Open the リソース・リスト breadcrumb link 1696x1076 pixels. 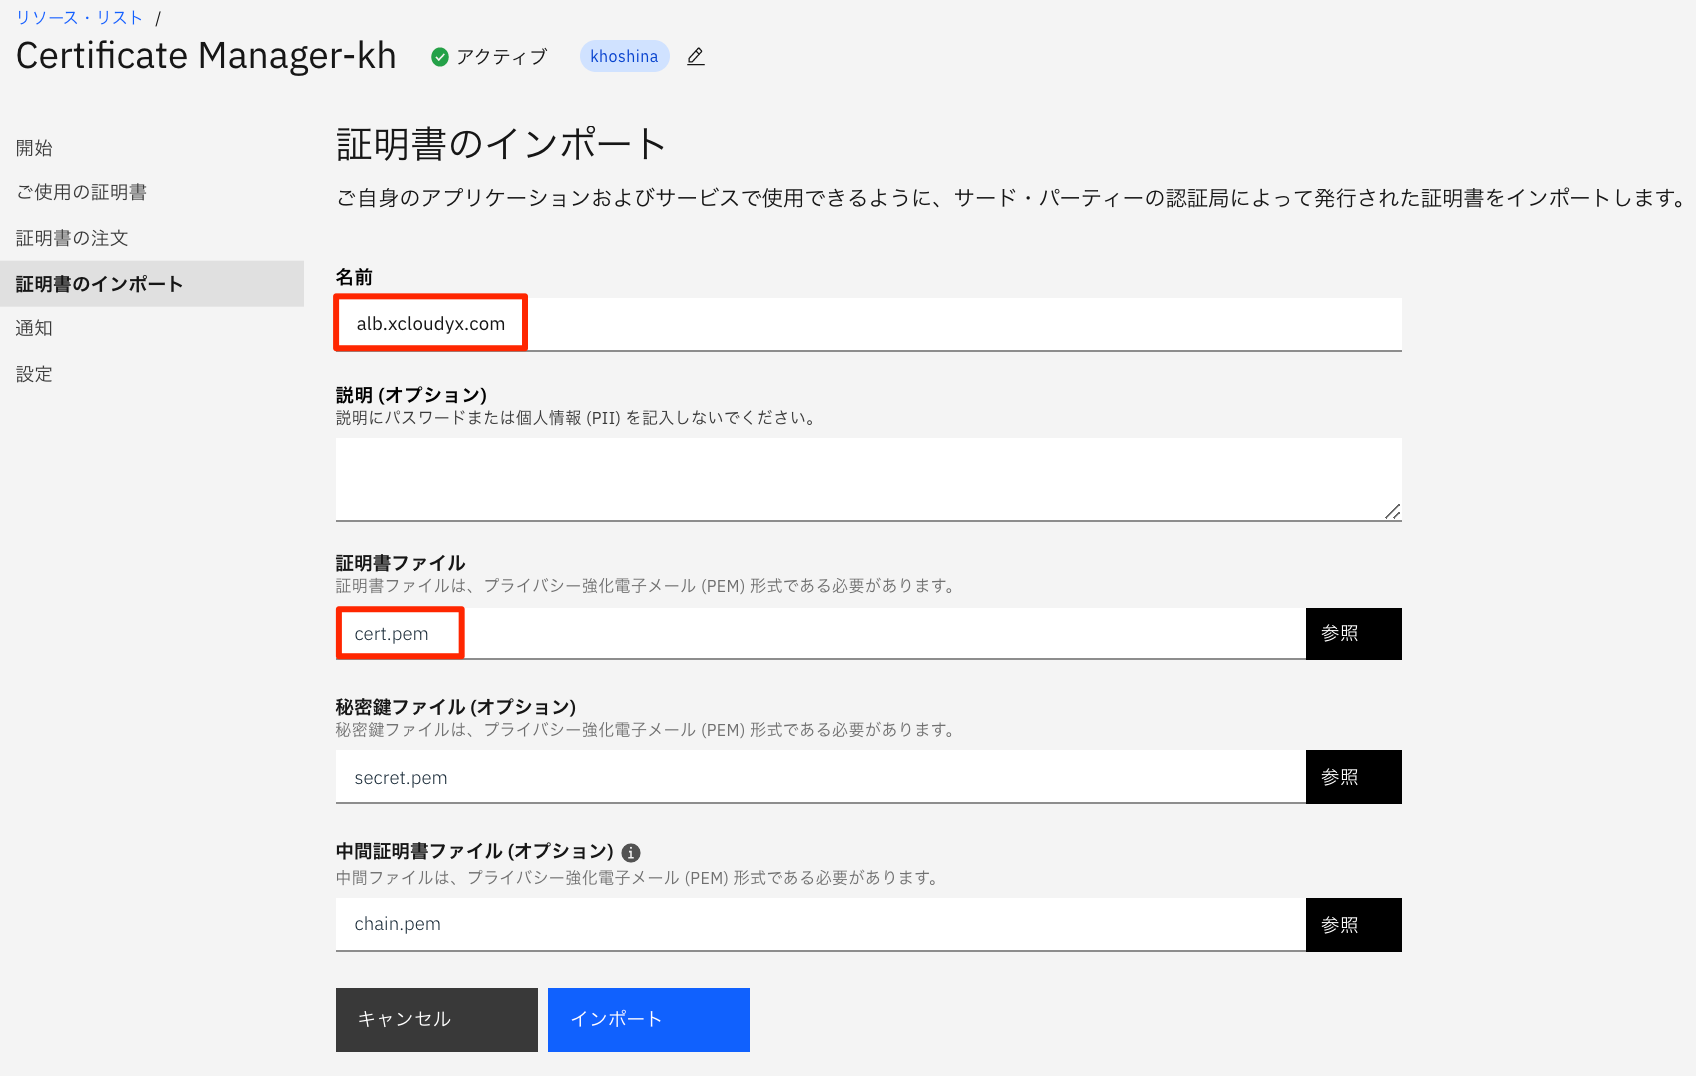79,16
